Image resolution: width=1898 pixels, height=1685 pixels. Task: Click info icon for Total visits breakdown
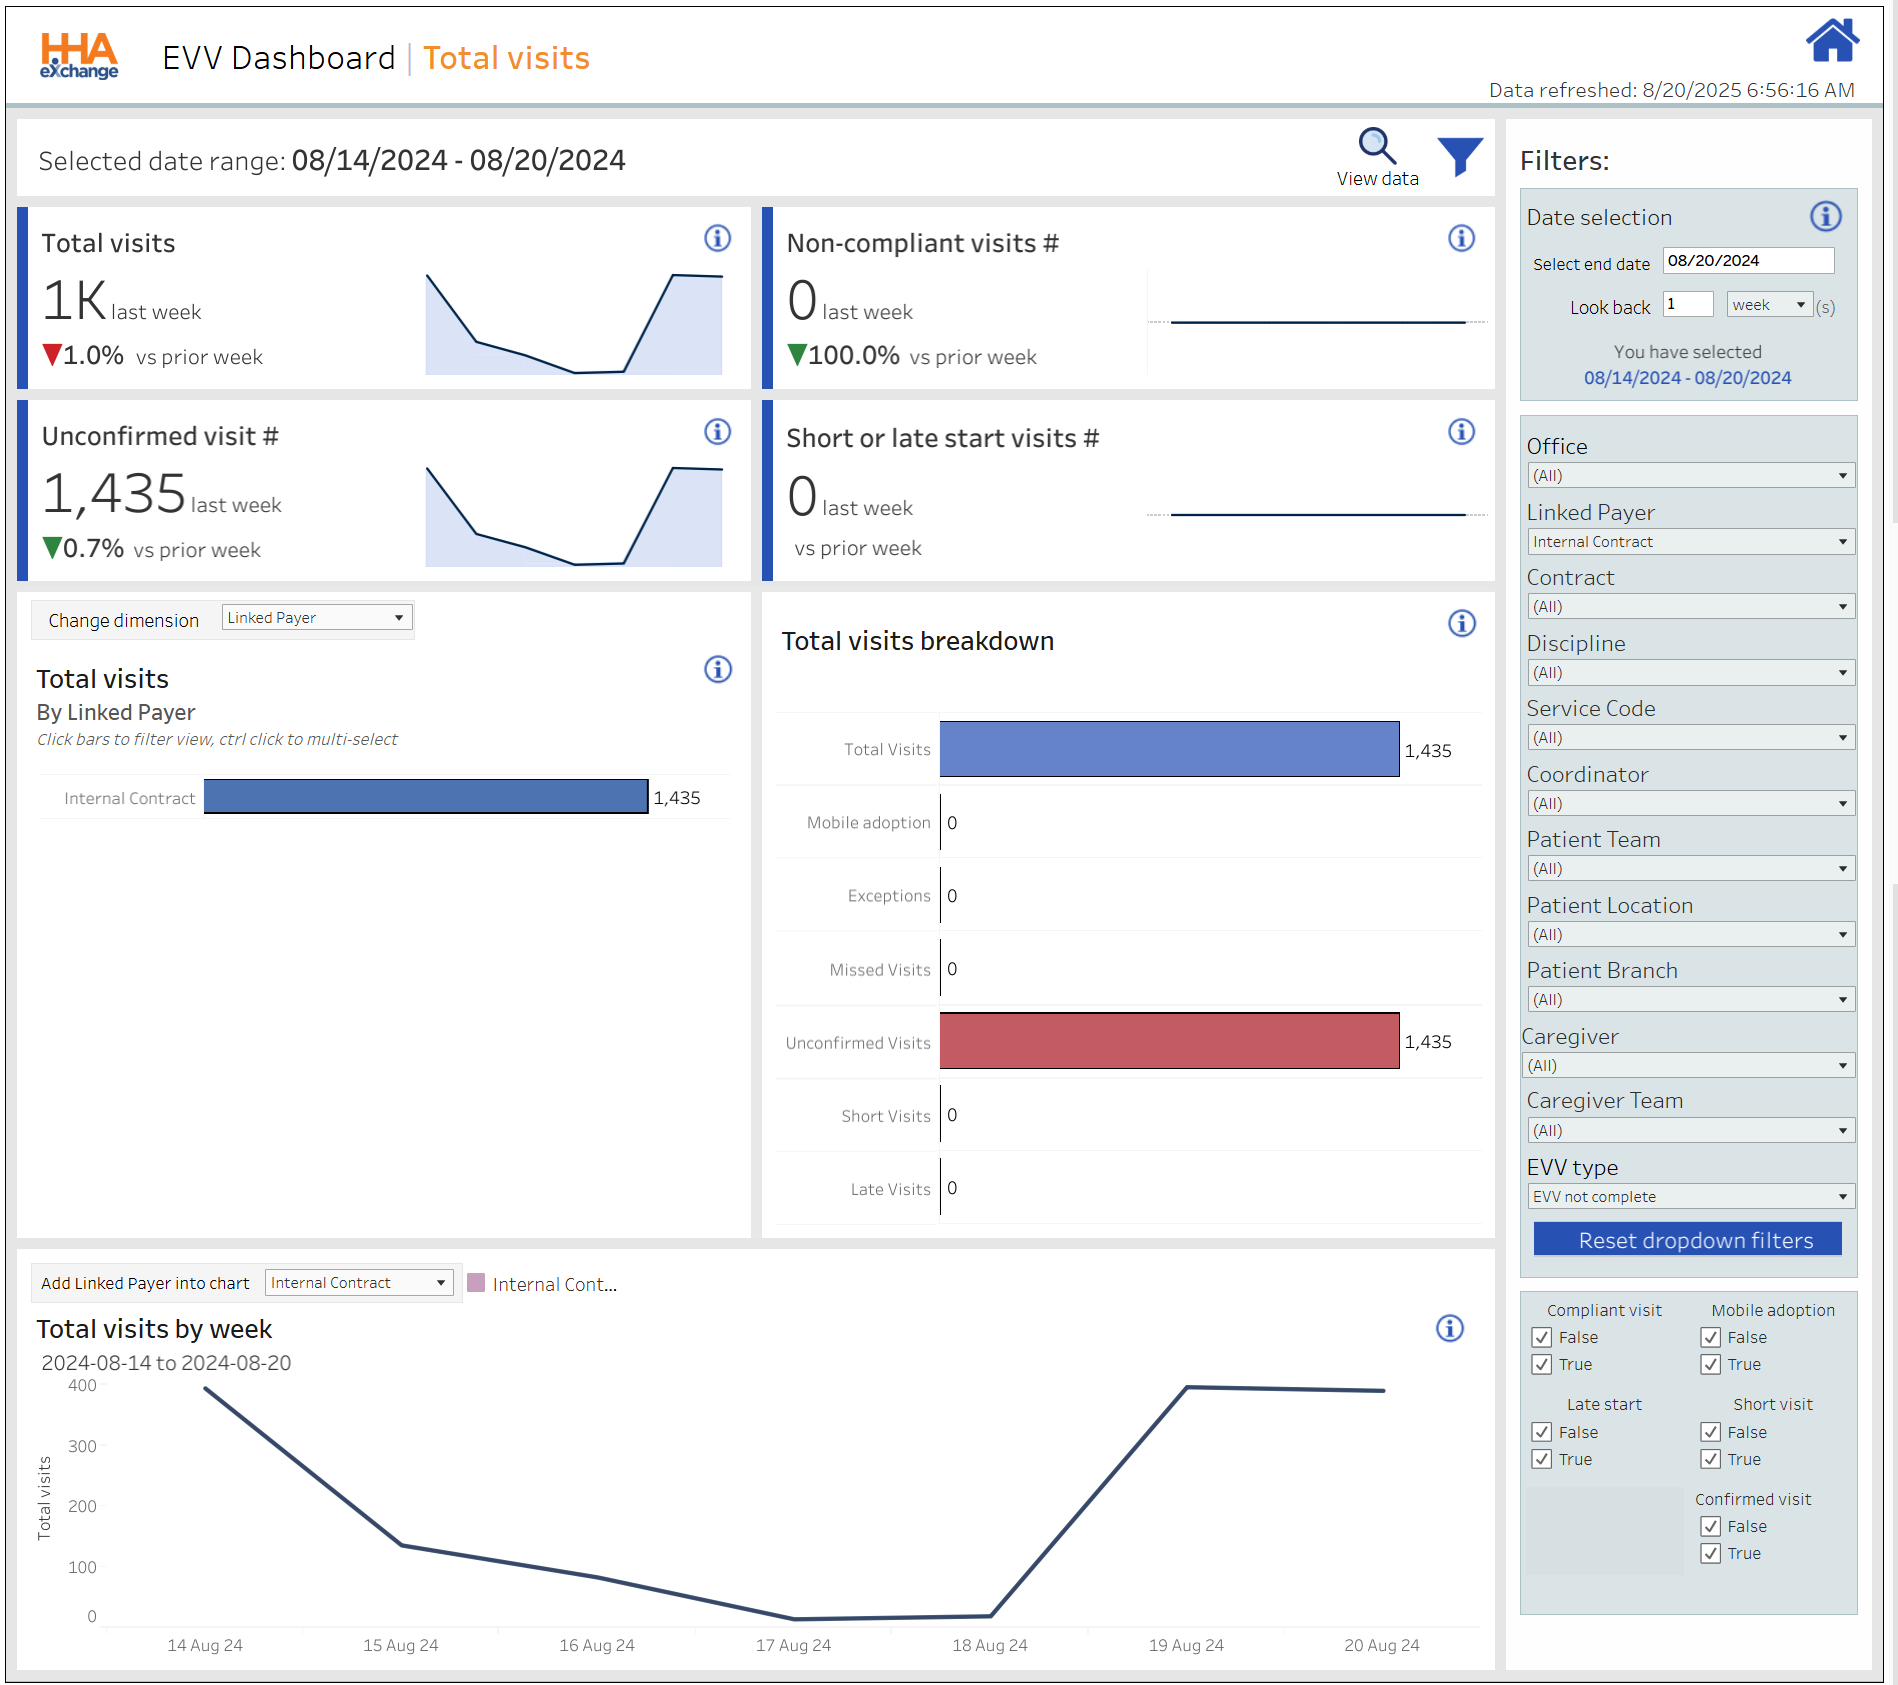coord(1461,624)
